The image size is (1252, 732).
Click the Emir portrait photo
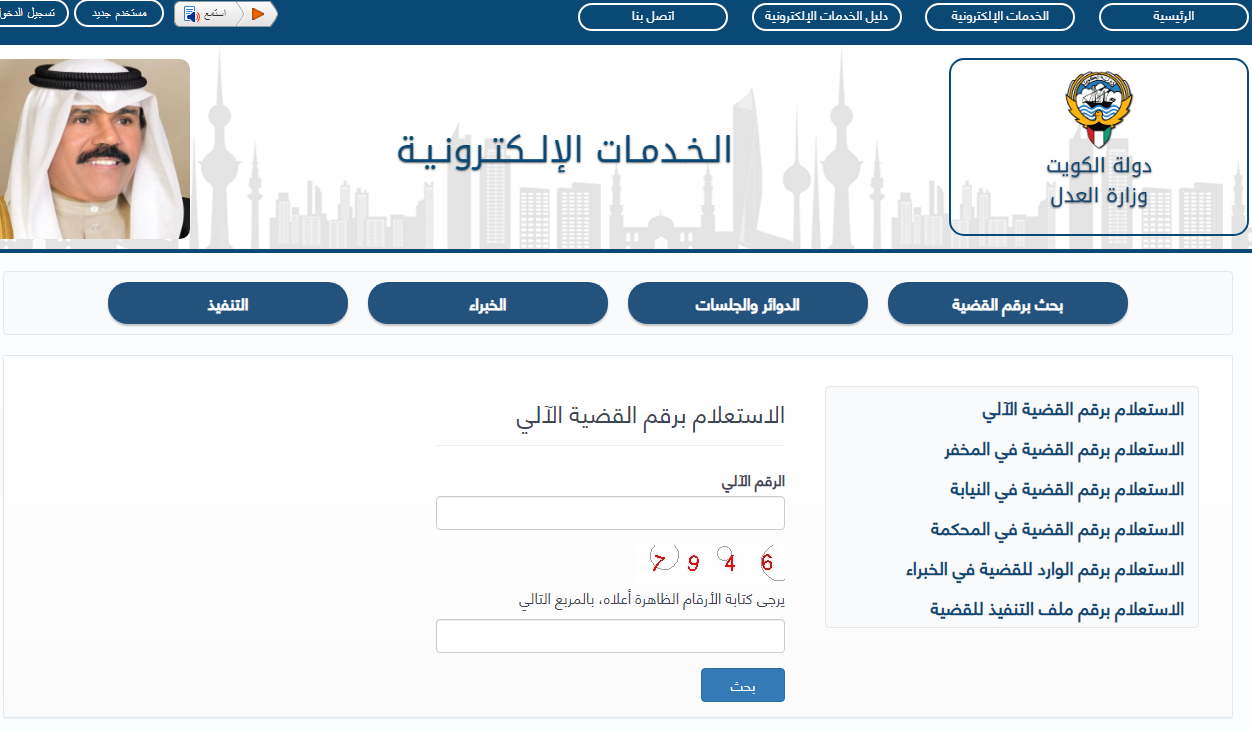point(93,149)
